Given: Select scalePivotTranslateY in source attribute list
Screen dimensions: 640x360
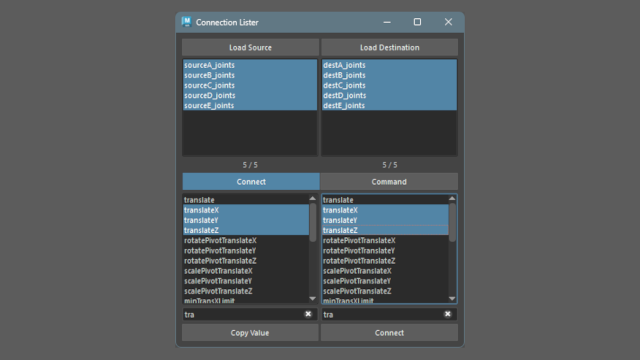Looking at the screenshot, I should pyautogui.click(x=246, y=281).
